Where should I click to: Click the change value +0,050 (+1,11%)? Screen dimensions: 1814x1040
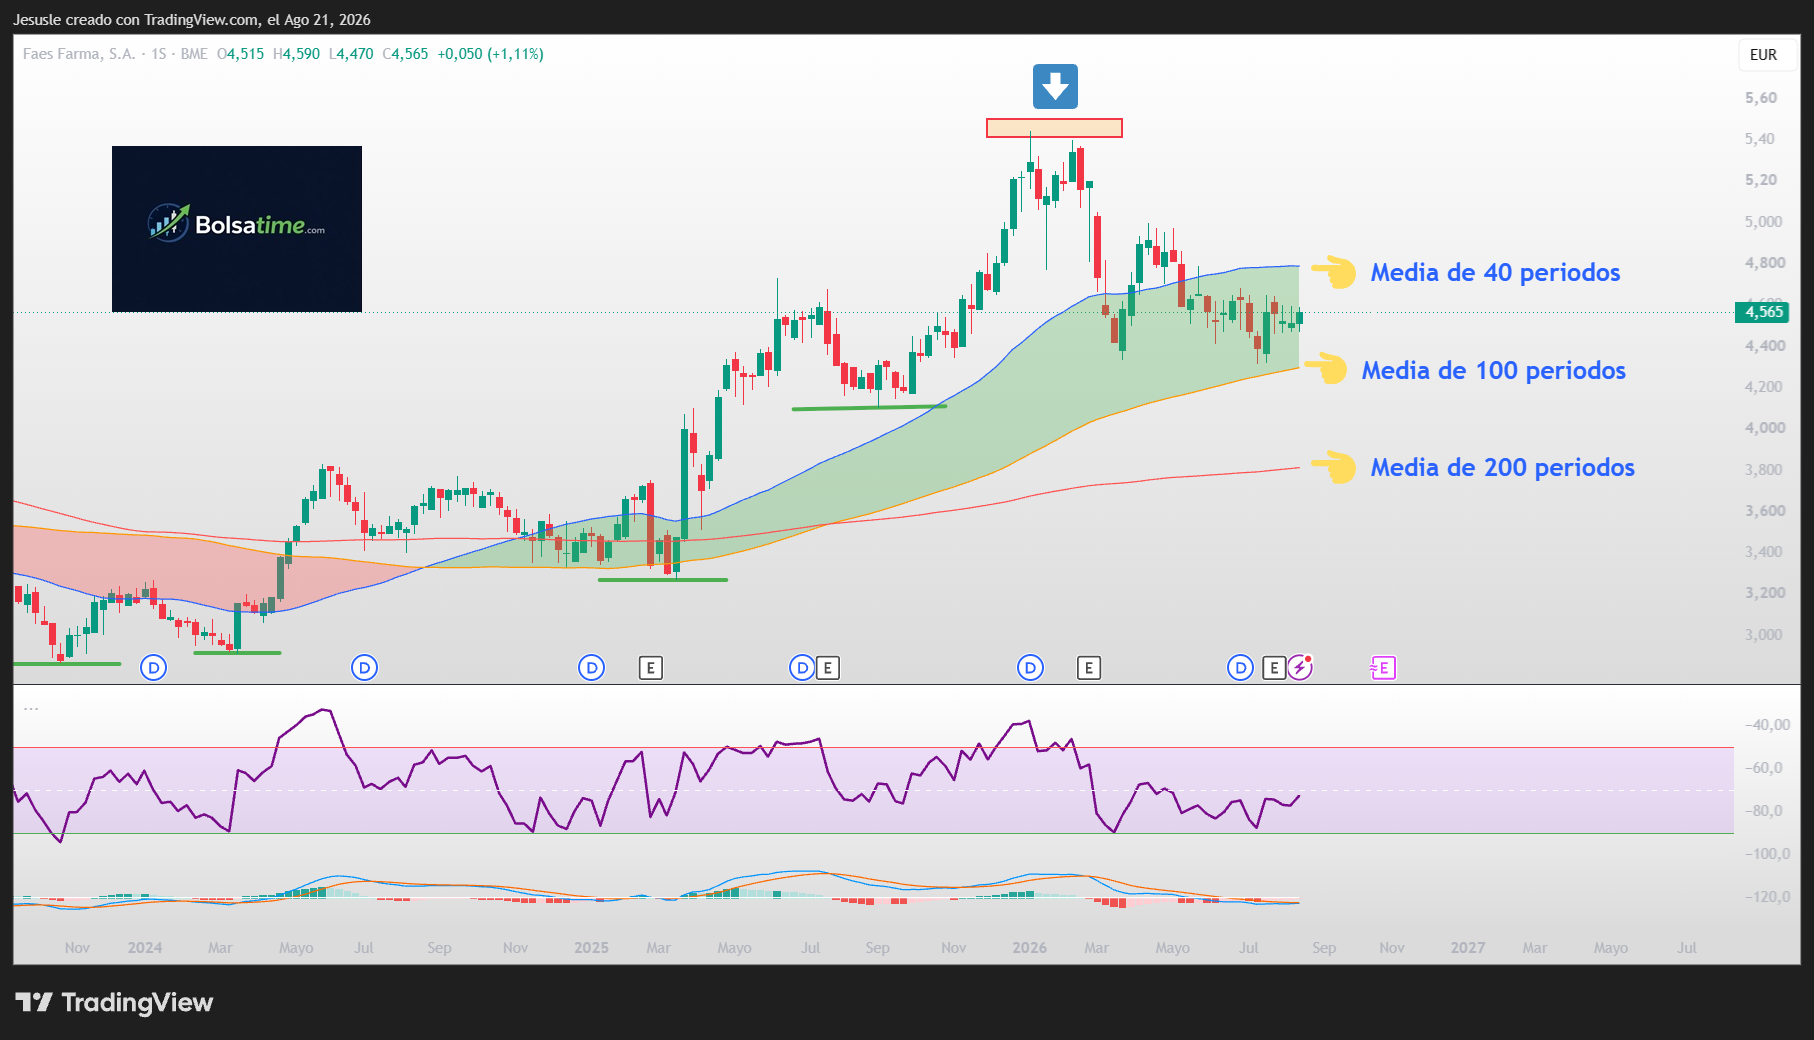490,54
